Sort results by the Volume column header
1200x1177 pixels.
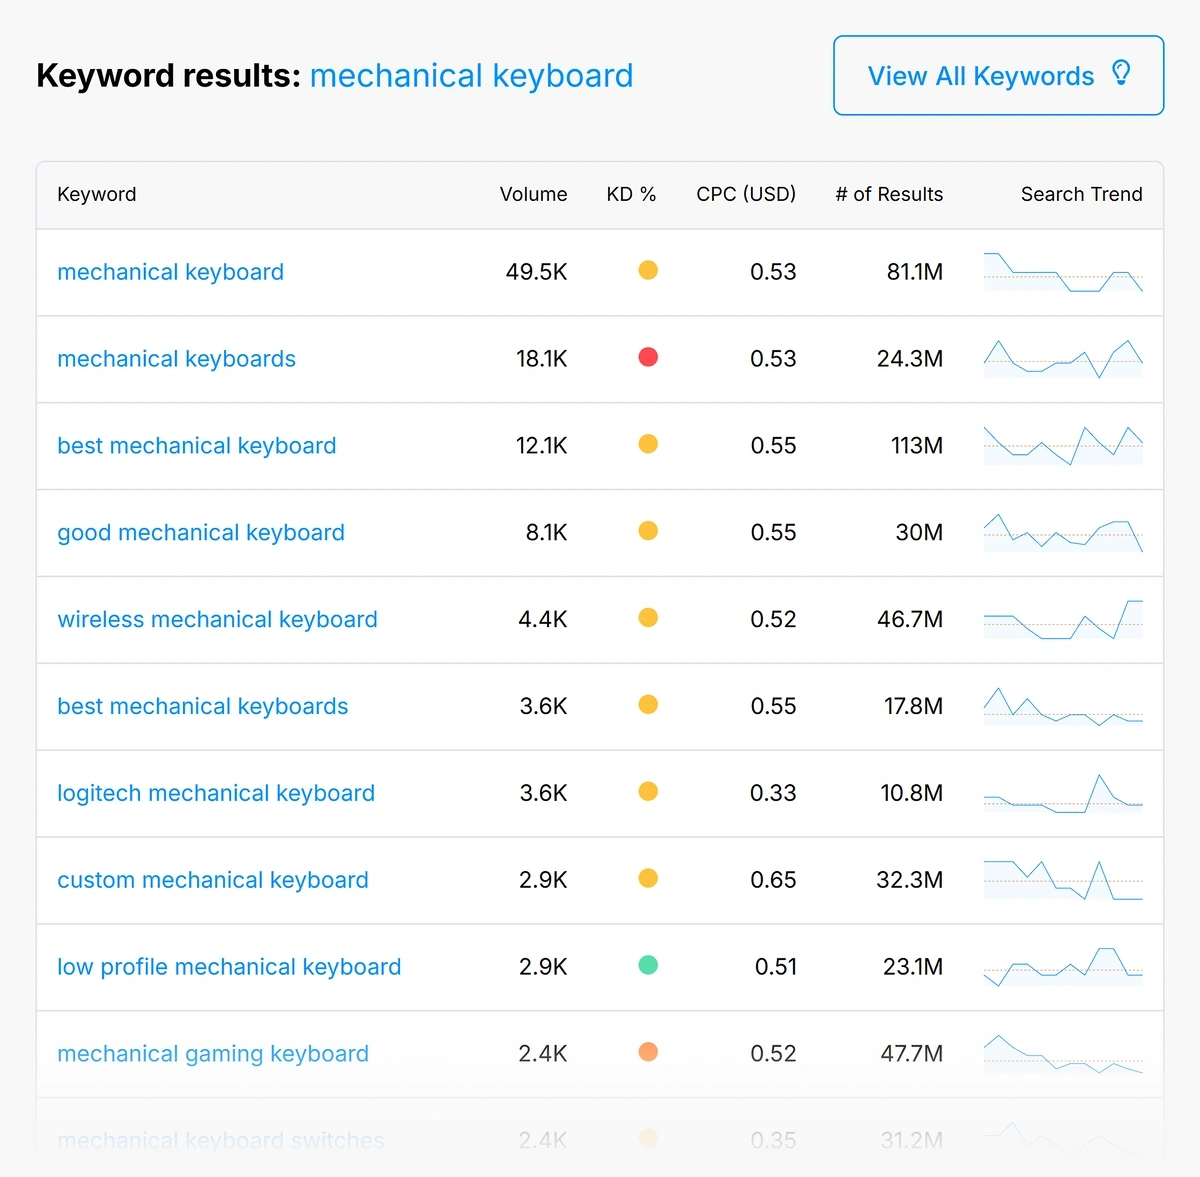(x=533, y=194)
